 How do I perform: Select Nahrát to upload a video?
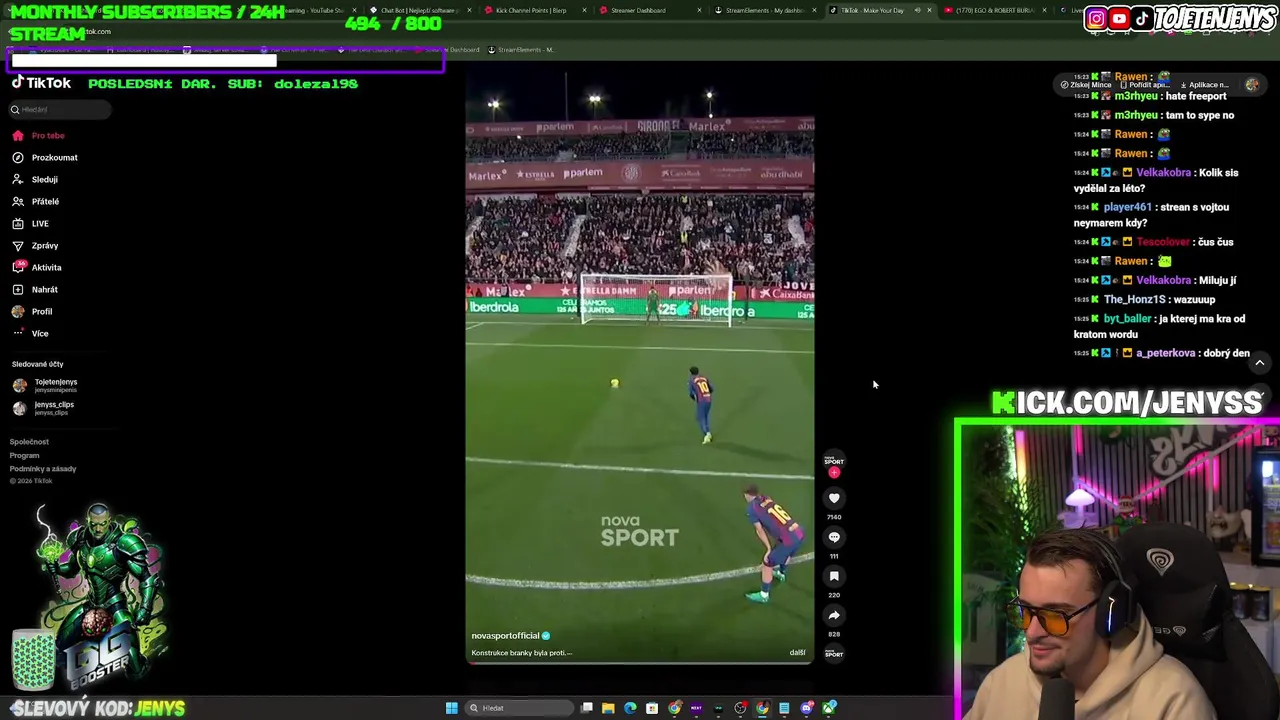pos(35,289)
